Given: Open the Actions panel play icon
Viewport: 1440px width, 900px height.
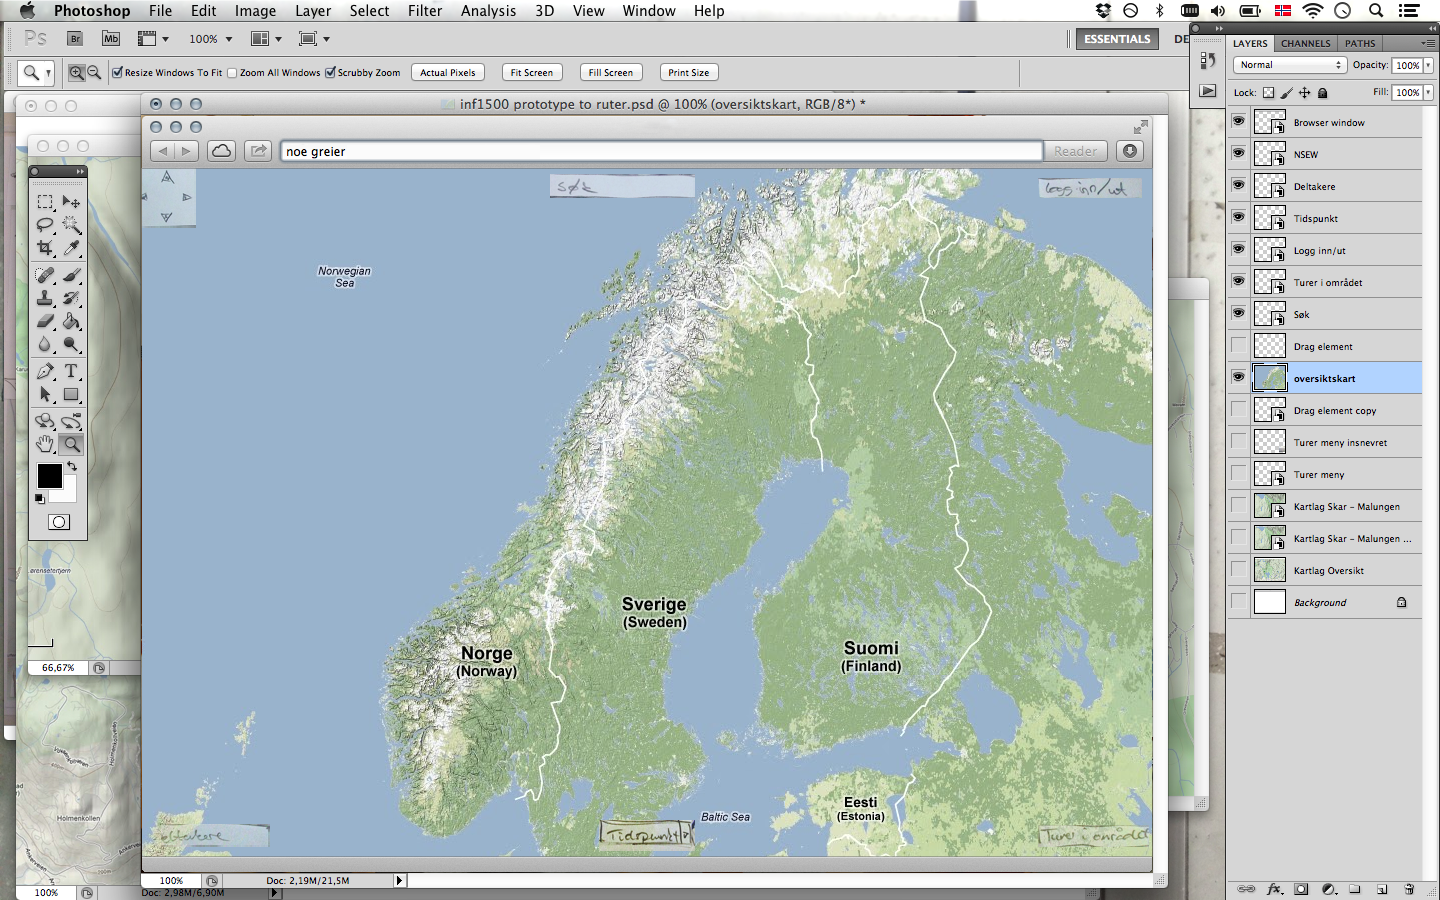Looking at the screenshot, I should point(1208,91).
